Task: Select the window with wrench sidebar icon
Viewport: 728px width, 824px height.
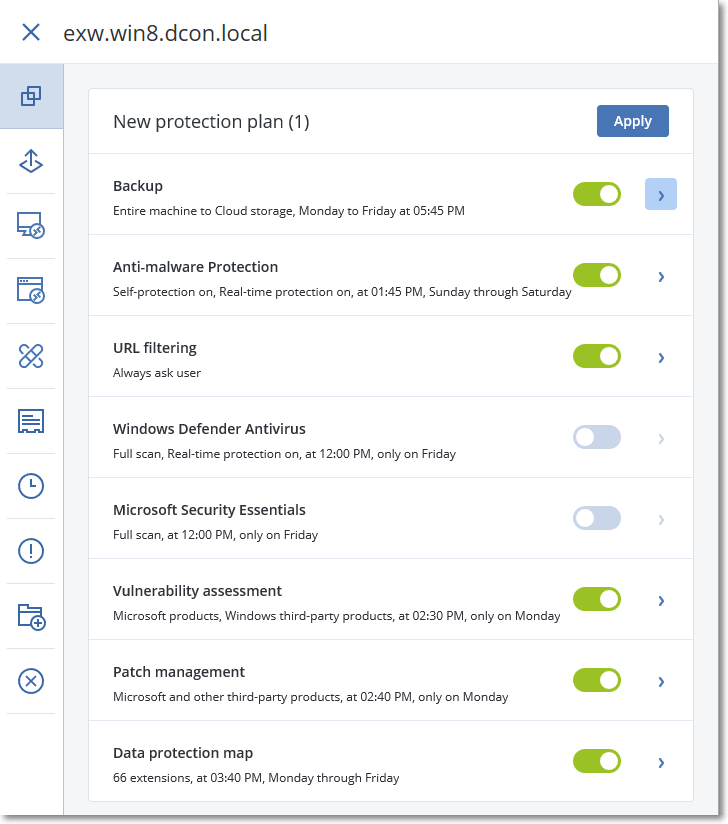Action: coord(31,291)
